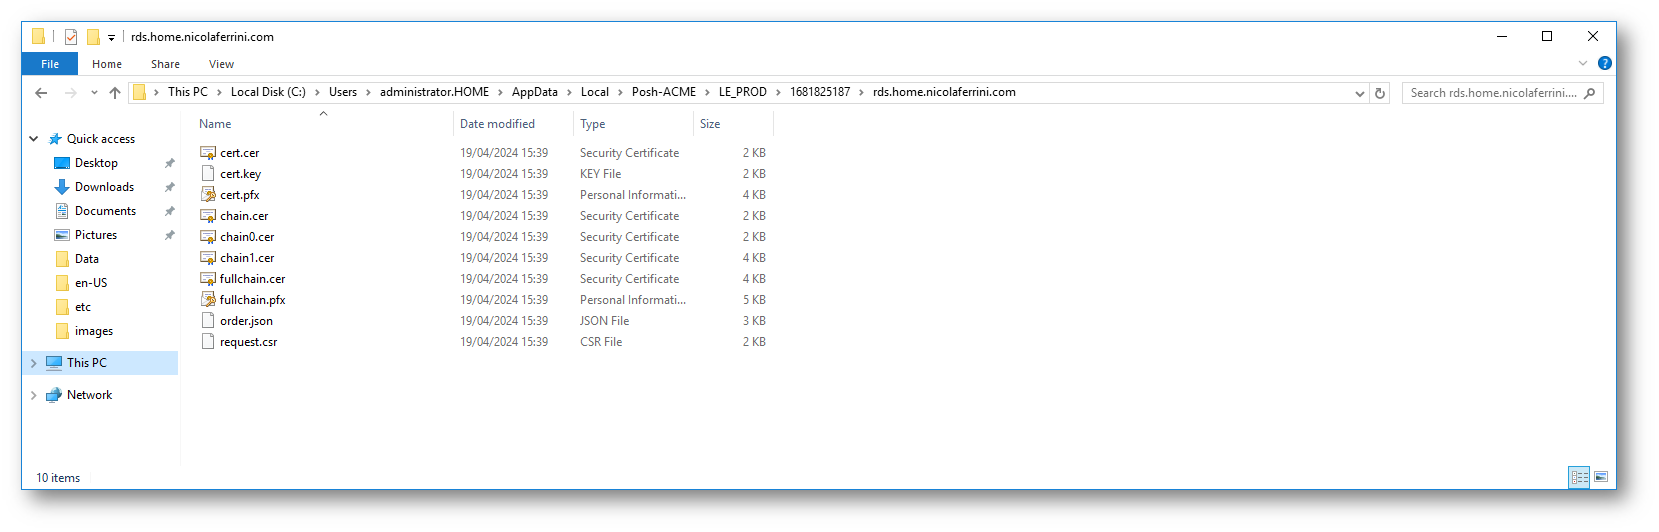The image size is (1659, 532).
Task: Expand the Network tree node
Action: (34, 395)
